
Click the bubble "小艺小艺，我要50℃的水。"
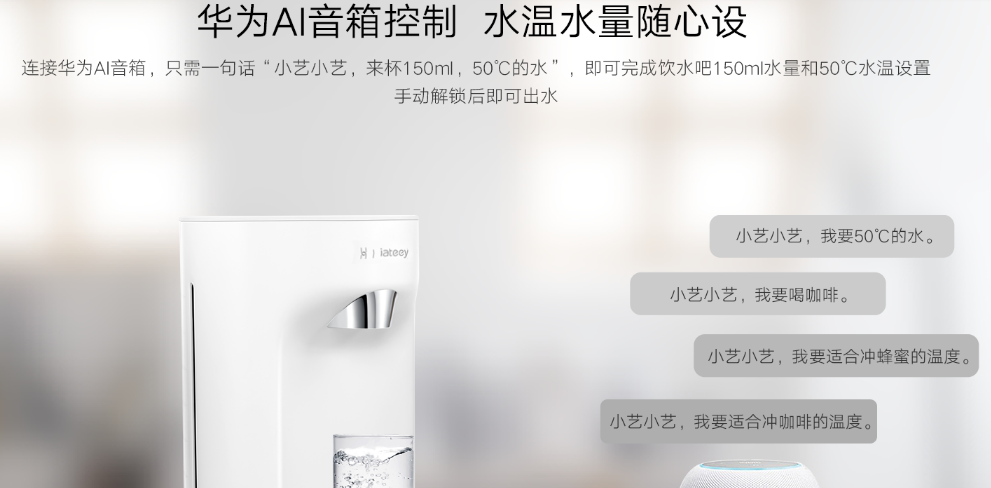click(x=832, y=236)
